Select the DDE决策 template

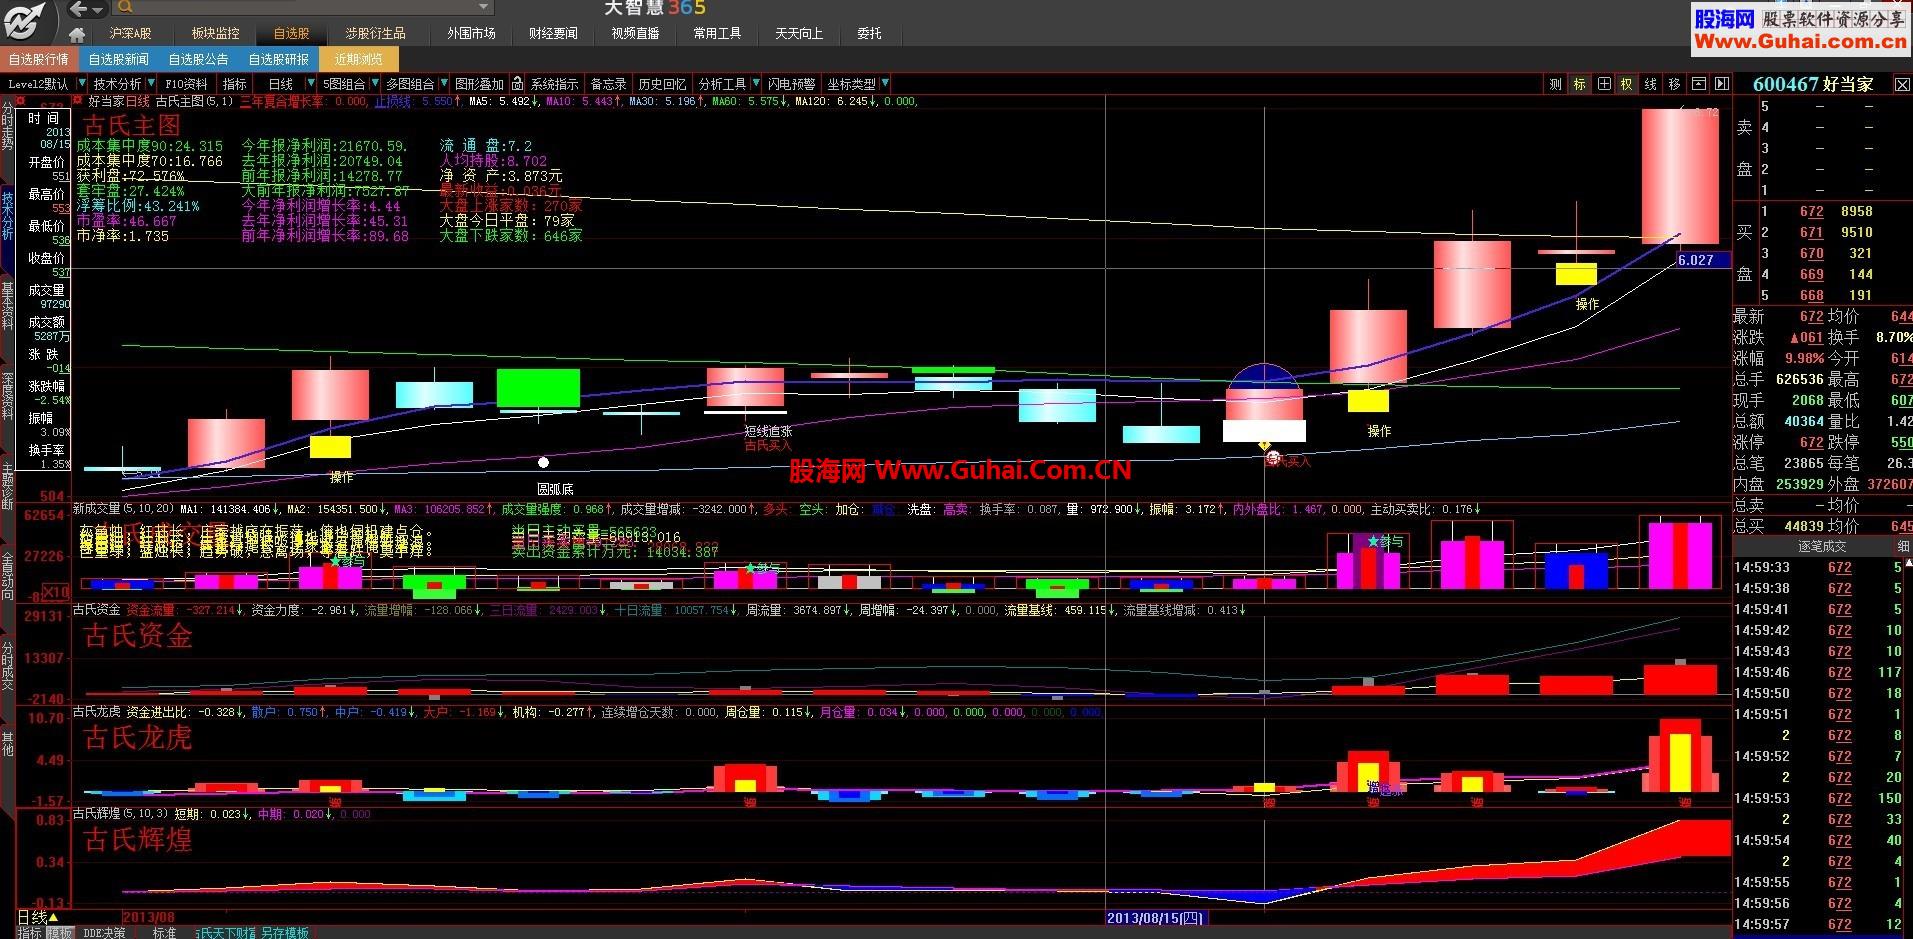coord(104,932)
